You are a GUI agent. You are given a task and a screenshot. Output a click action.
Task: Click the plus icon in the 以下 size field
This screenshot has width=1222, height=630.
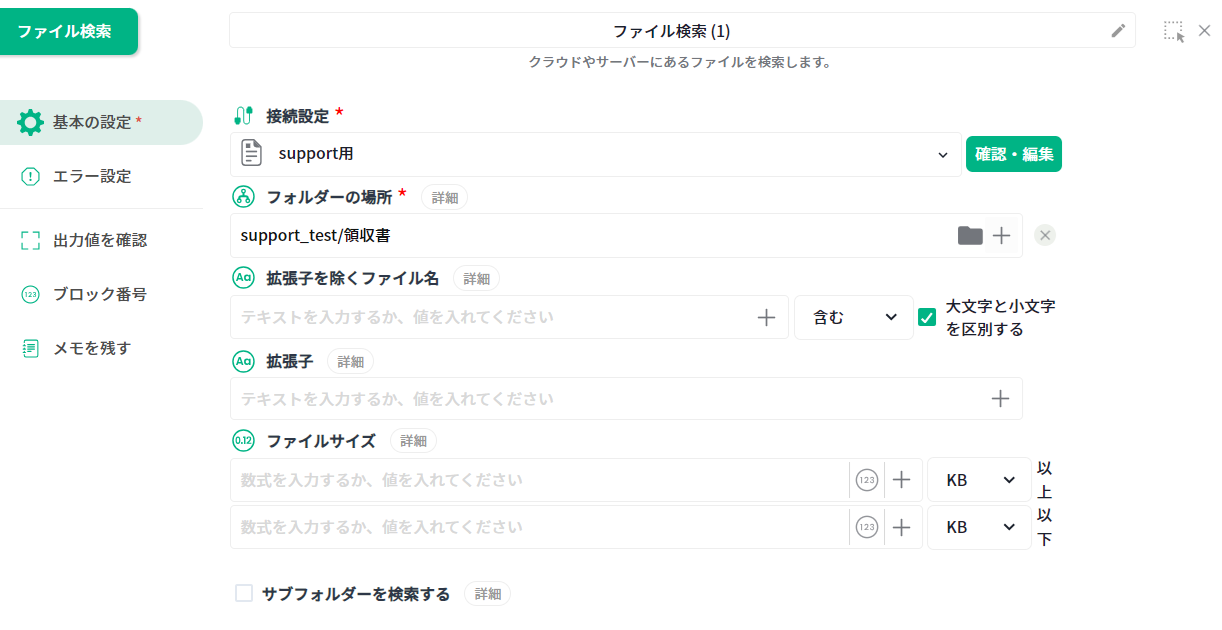point(901,527)
